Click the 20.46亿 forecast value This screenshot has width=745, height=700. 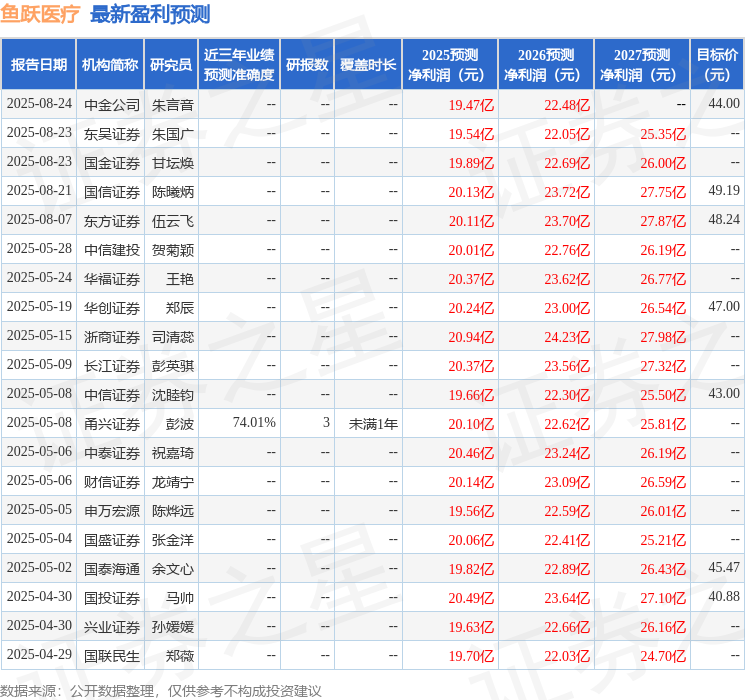[471, 453]
